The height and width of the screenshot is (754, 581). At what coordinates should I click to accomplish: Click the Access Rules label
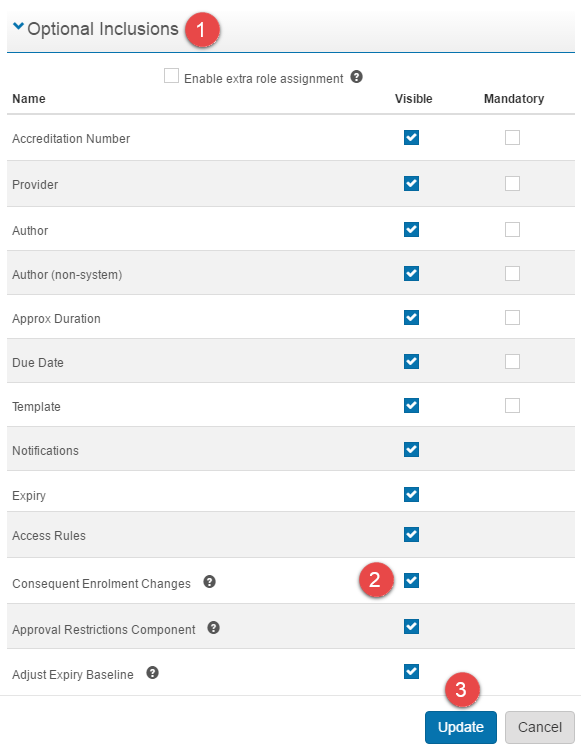pyautogui.click(x=49, y=536)
